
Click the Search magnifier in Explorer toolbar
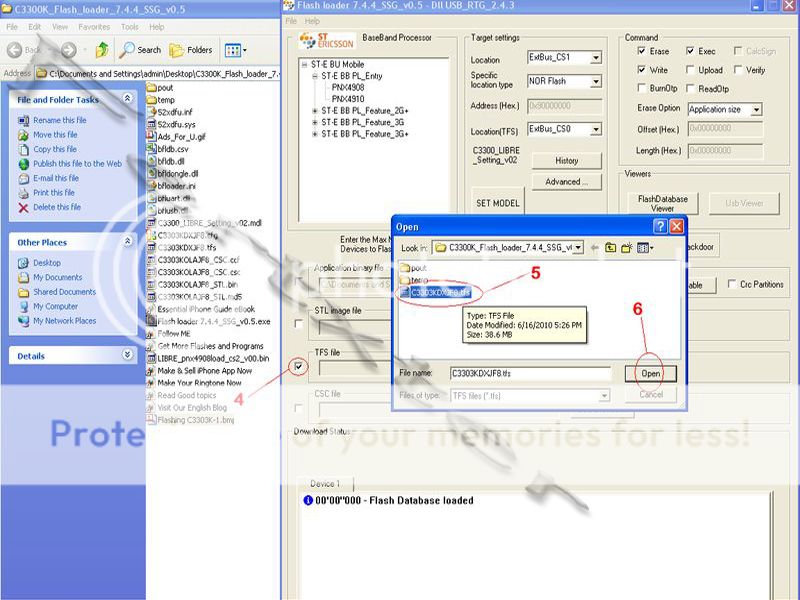coord(128,49)
